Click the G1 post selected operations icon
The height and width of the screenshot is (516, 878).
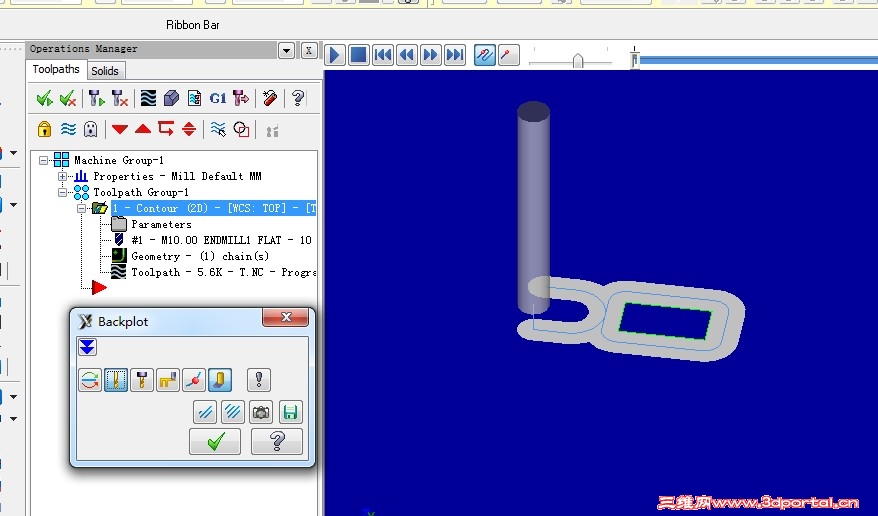[218, 98]
